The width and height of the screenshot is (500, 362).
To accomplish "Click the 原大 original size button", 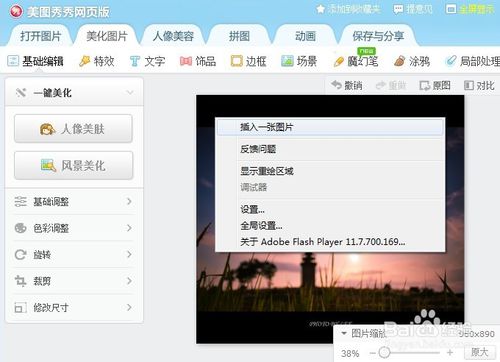I will pyautogui.click(x=479, y=352).
